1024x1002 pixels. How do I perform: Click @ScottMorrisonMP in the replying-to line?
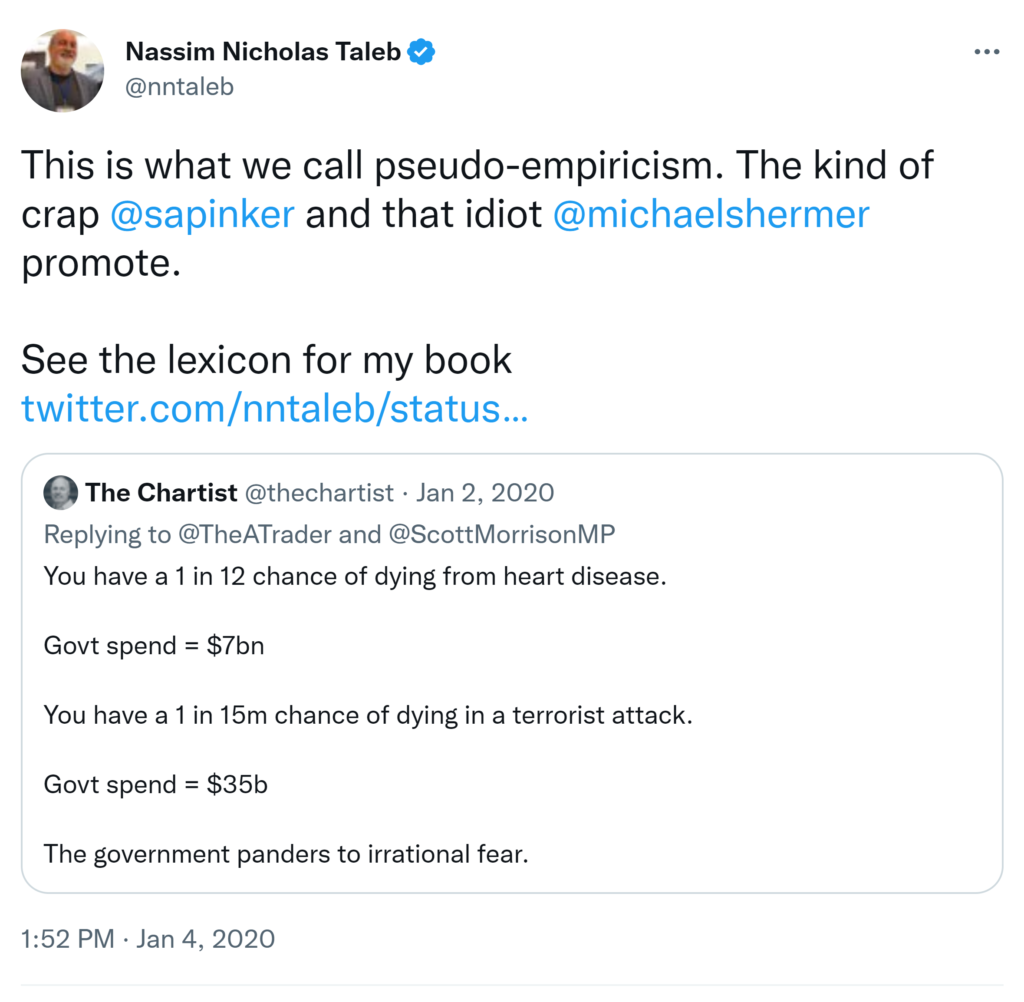(x=500, y=535)
